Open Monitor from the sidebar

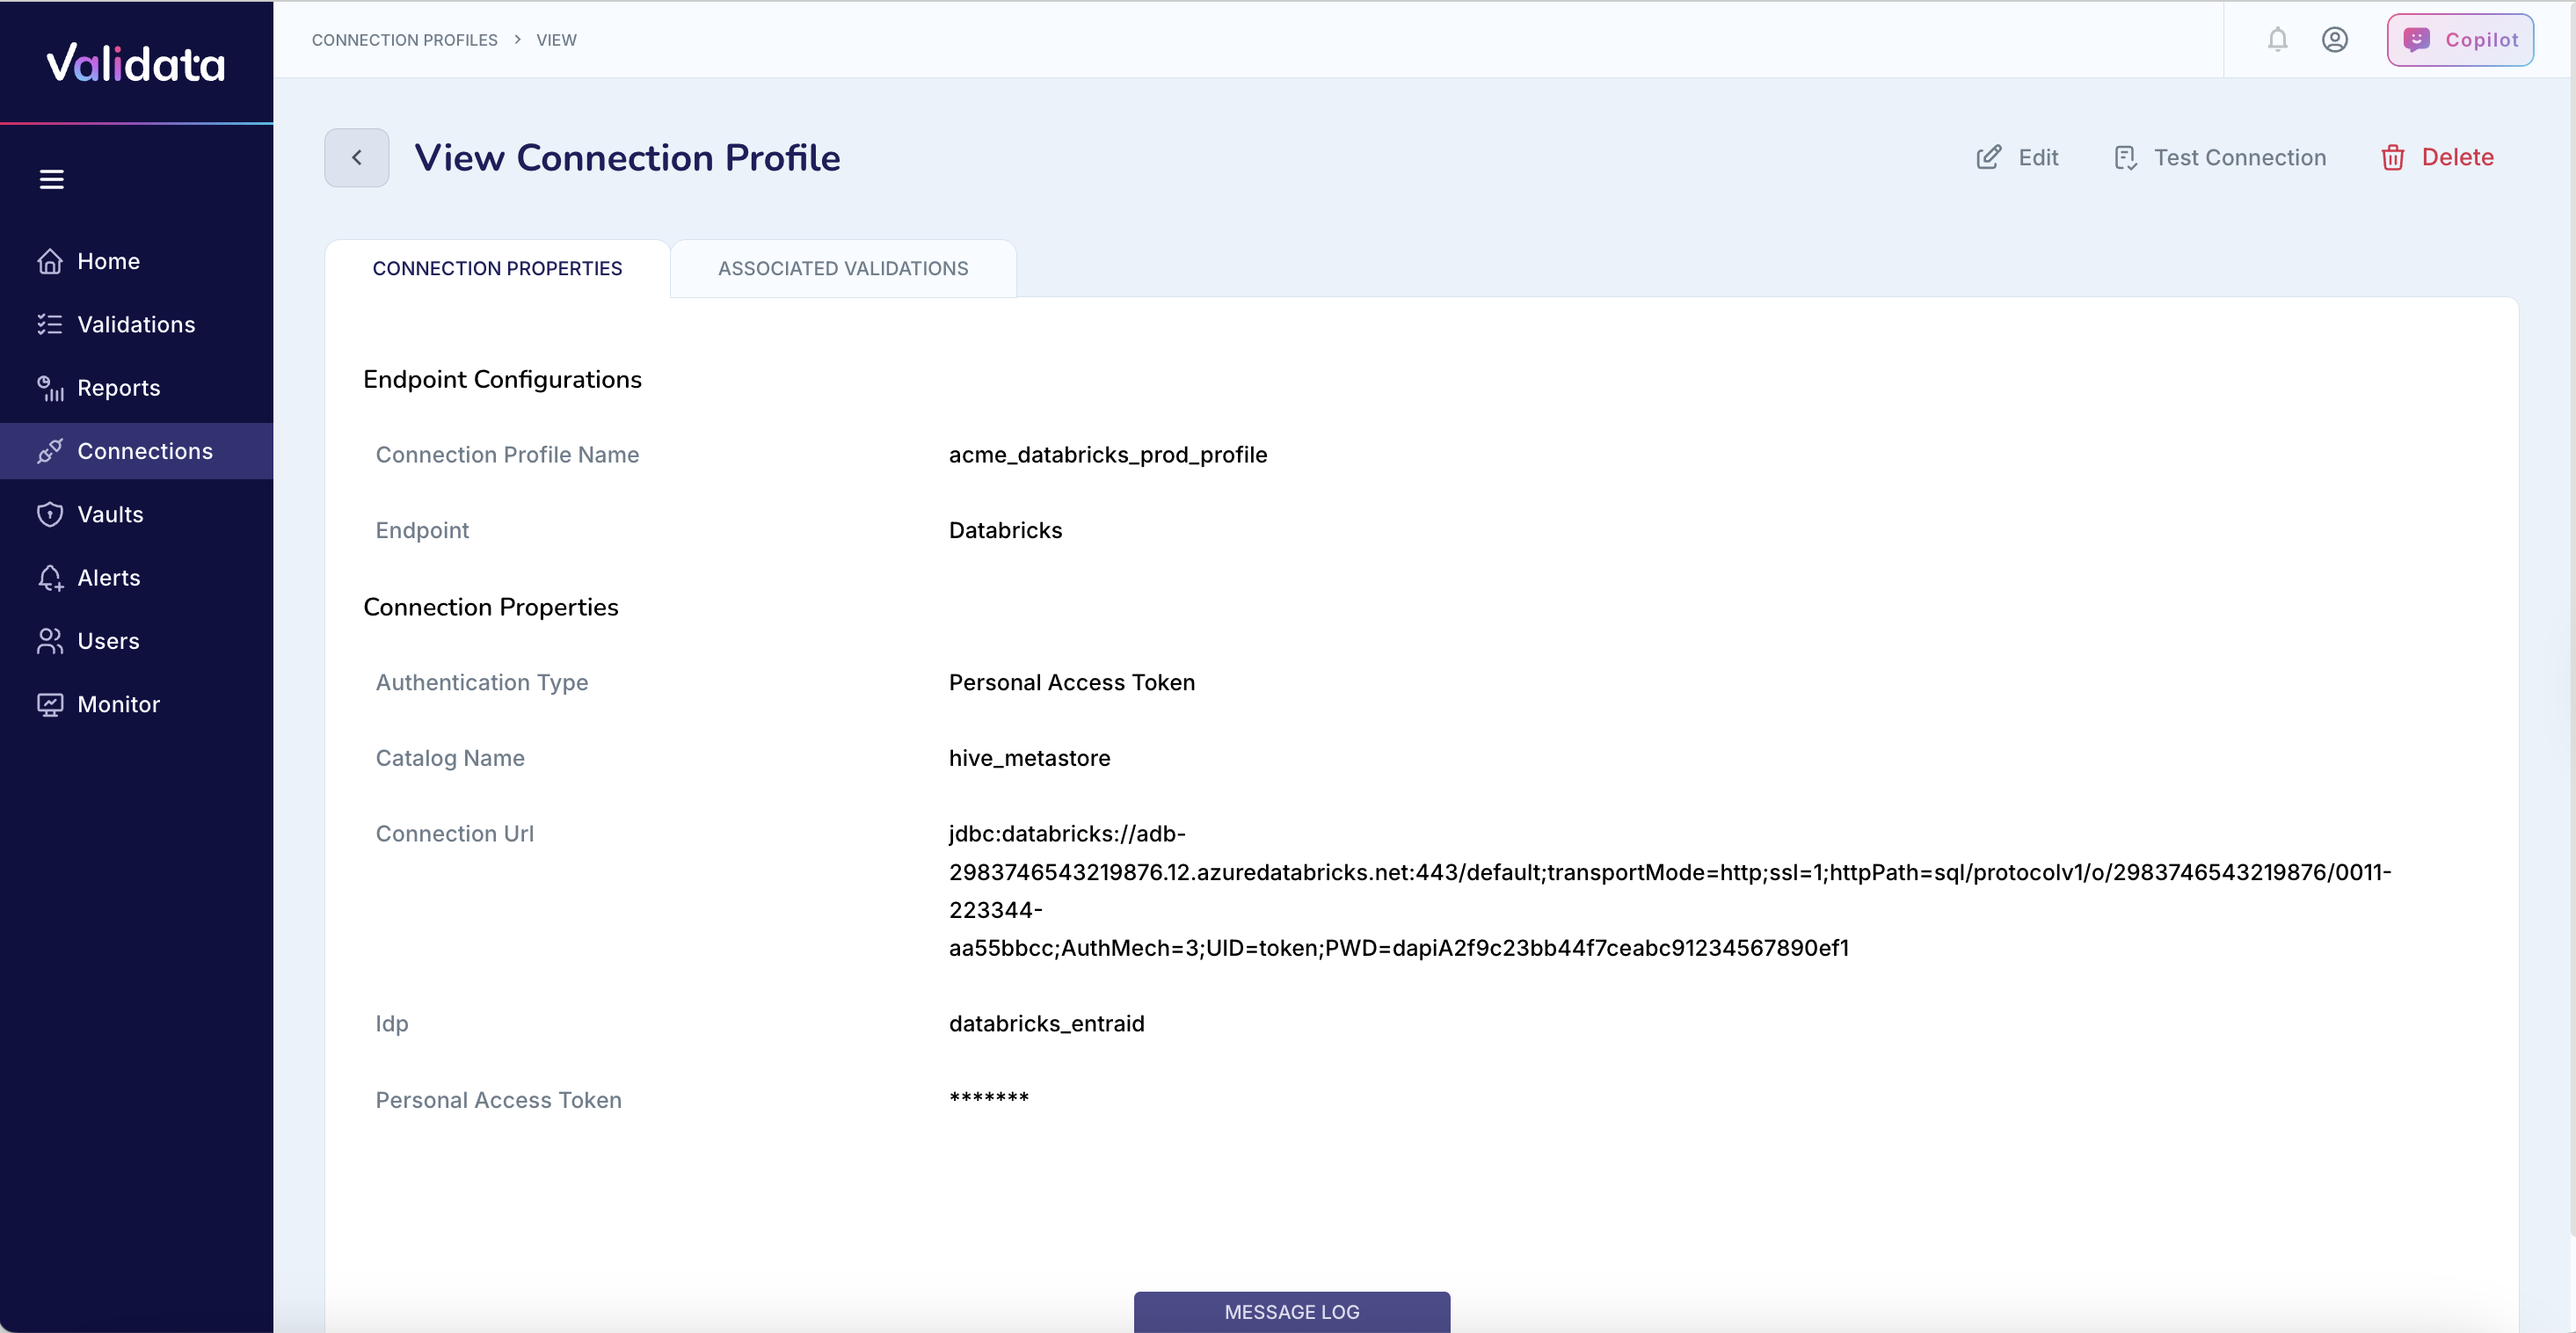point(119,703)
